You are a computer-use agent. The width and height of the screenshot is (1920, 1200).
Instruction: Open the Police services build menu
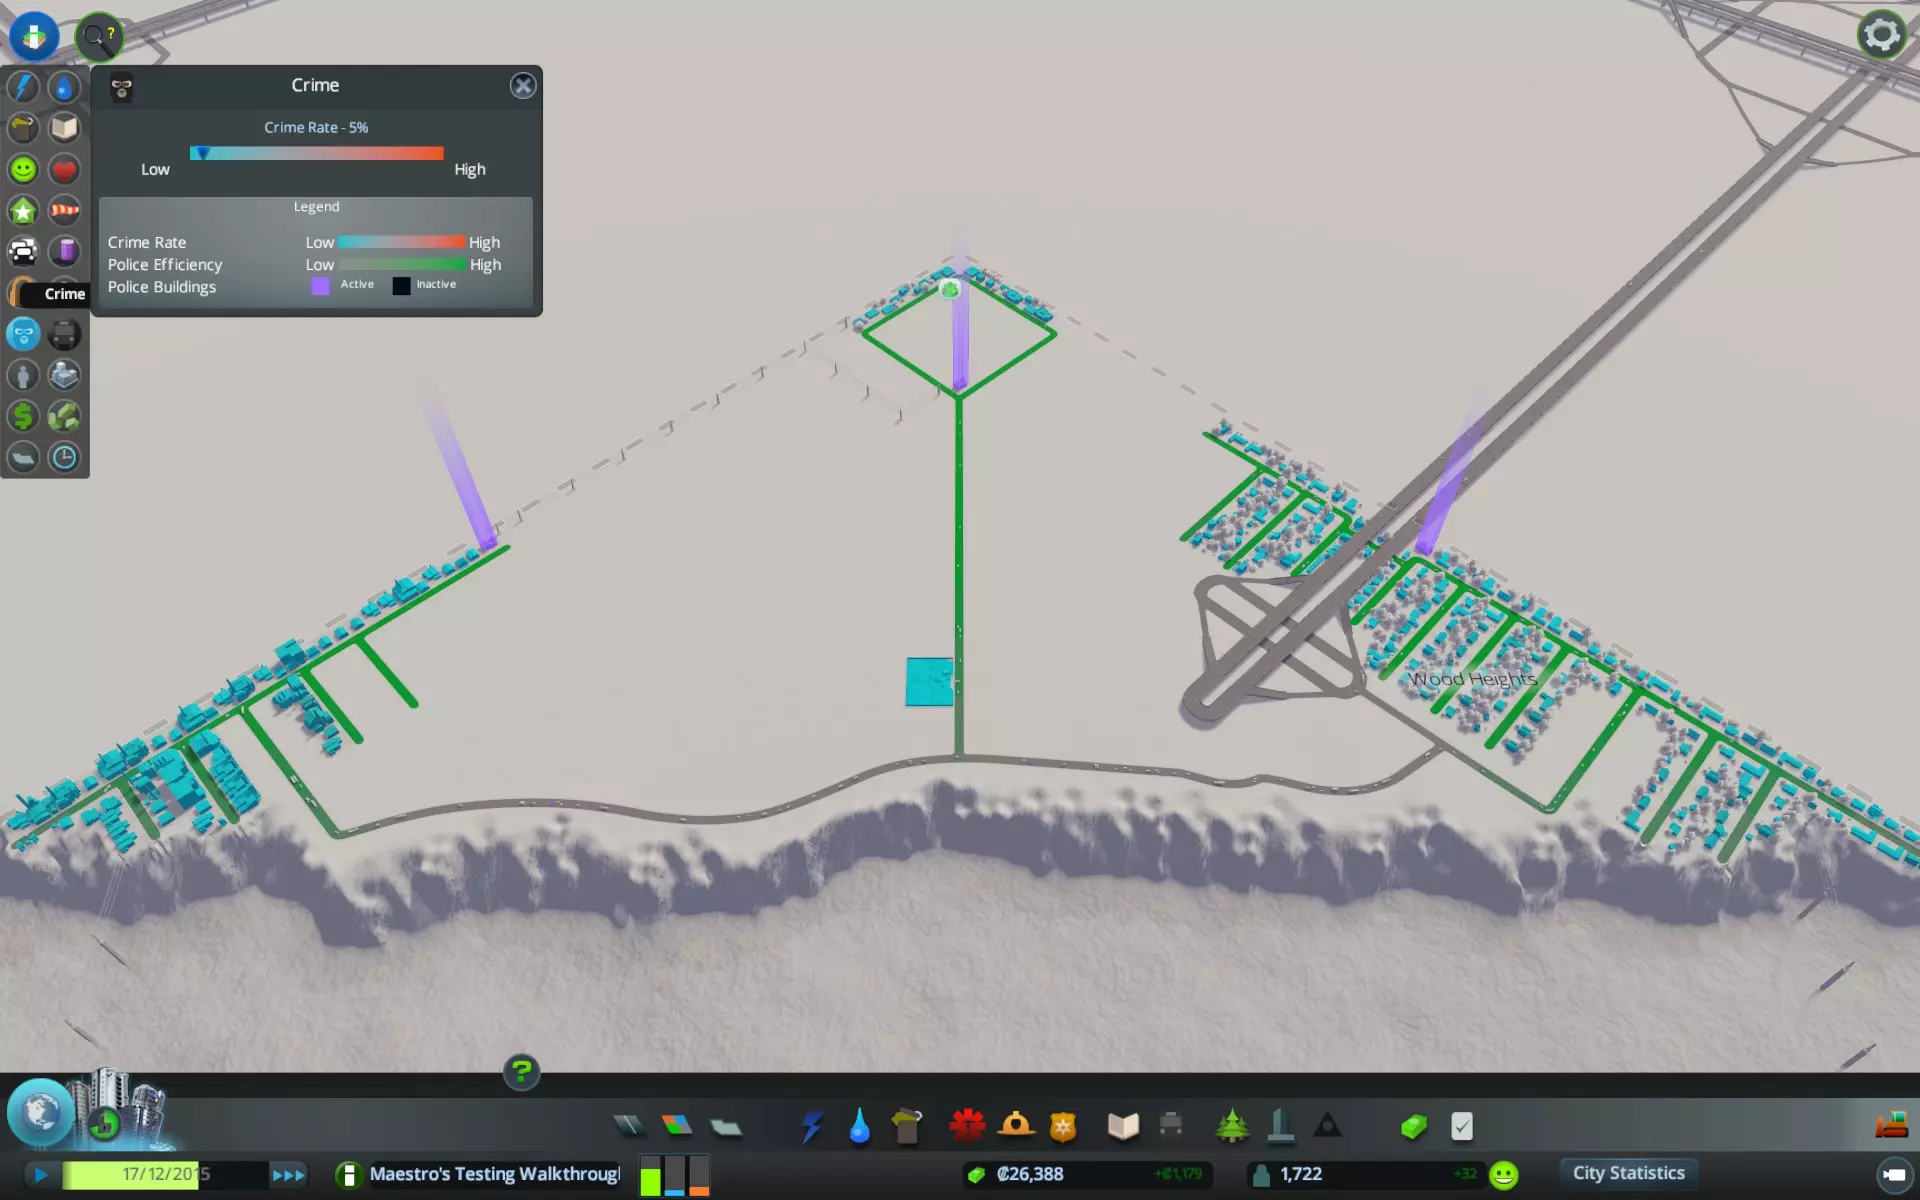click(1062, 1126)
